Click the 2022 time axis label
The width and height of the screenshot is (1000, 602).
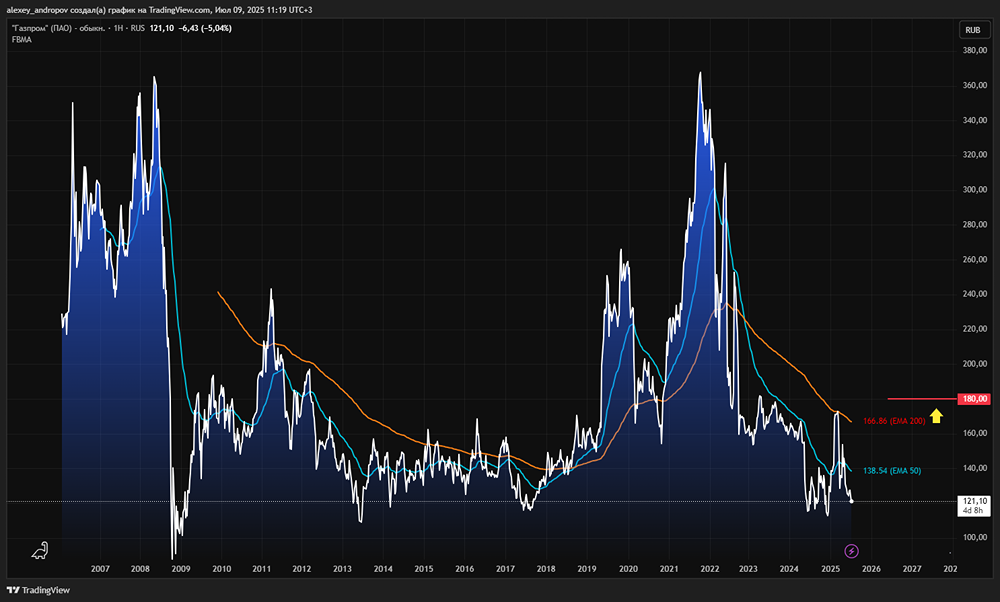tap(710, 569)
